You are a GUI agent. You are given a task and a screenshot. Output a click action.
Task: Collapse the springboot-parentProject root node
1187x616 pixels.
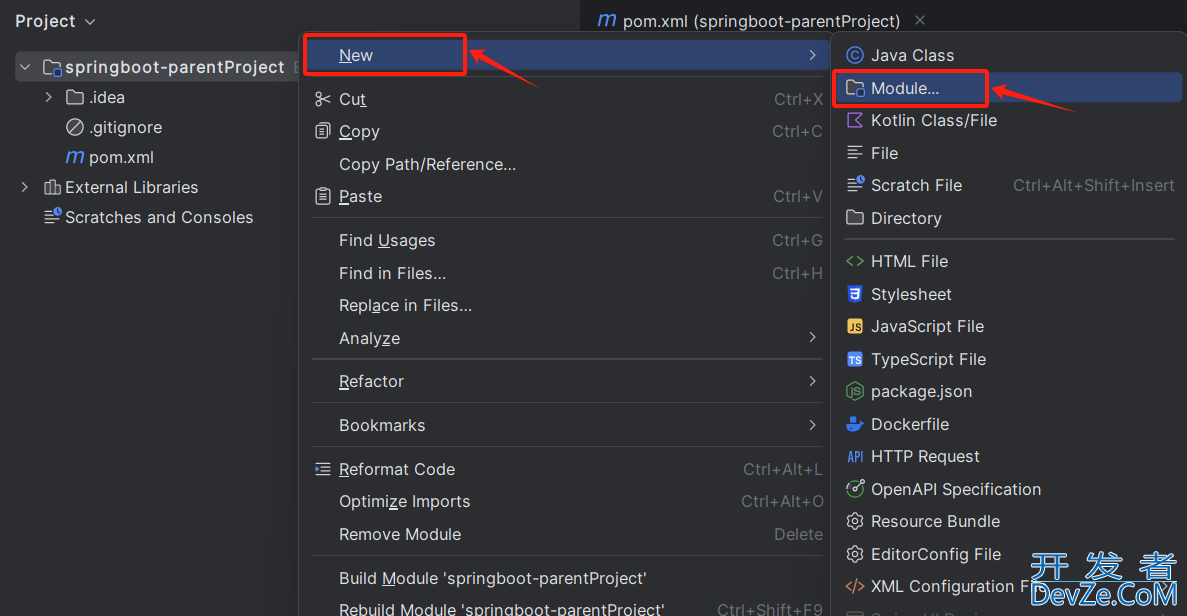(25, 67)
